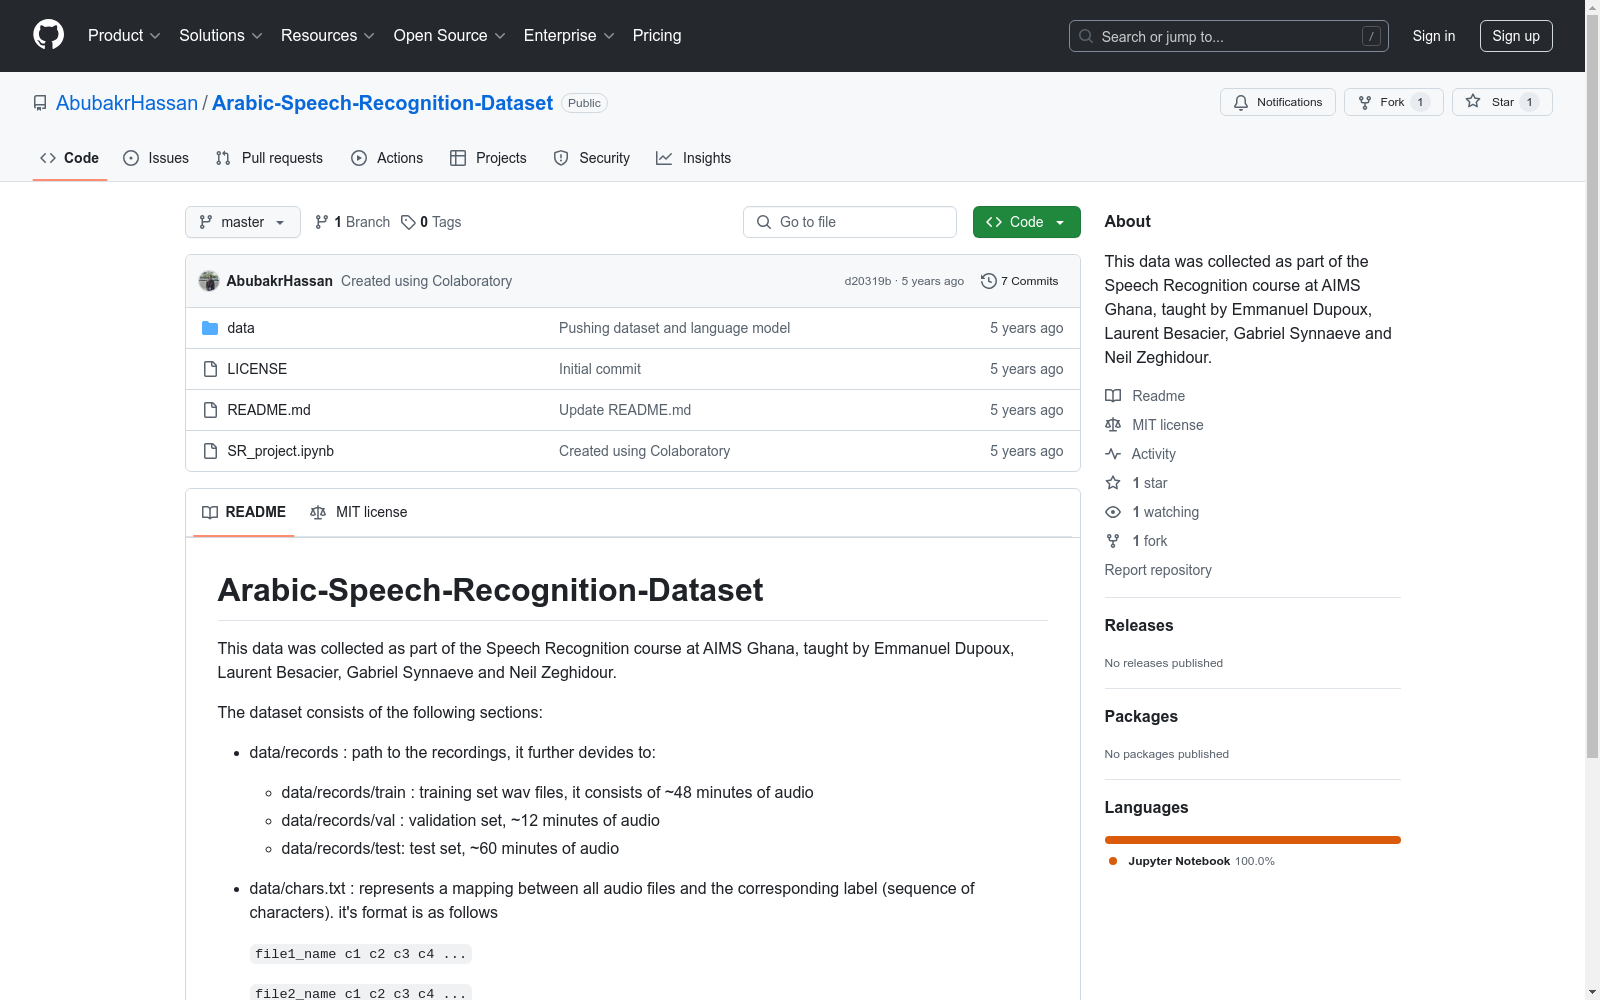The image size is (1600, 1000).
Task: Click the star icon beside 1 star
Action: point(1113,483)
